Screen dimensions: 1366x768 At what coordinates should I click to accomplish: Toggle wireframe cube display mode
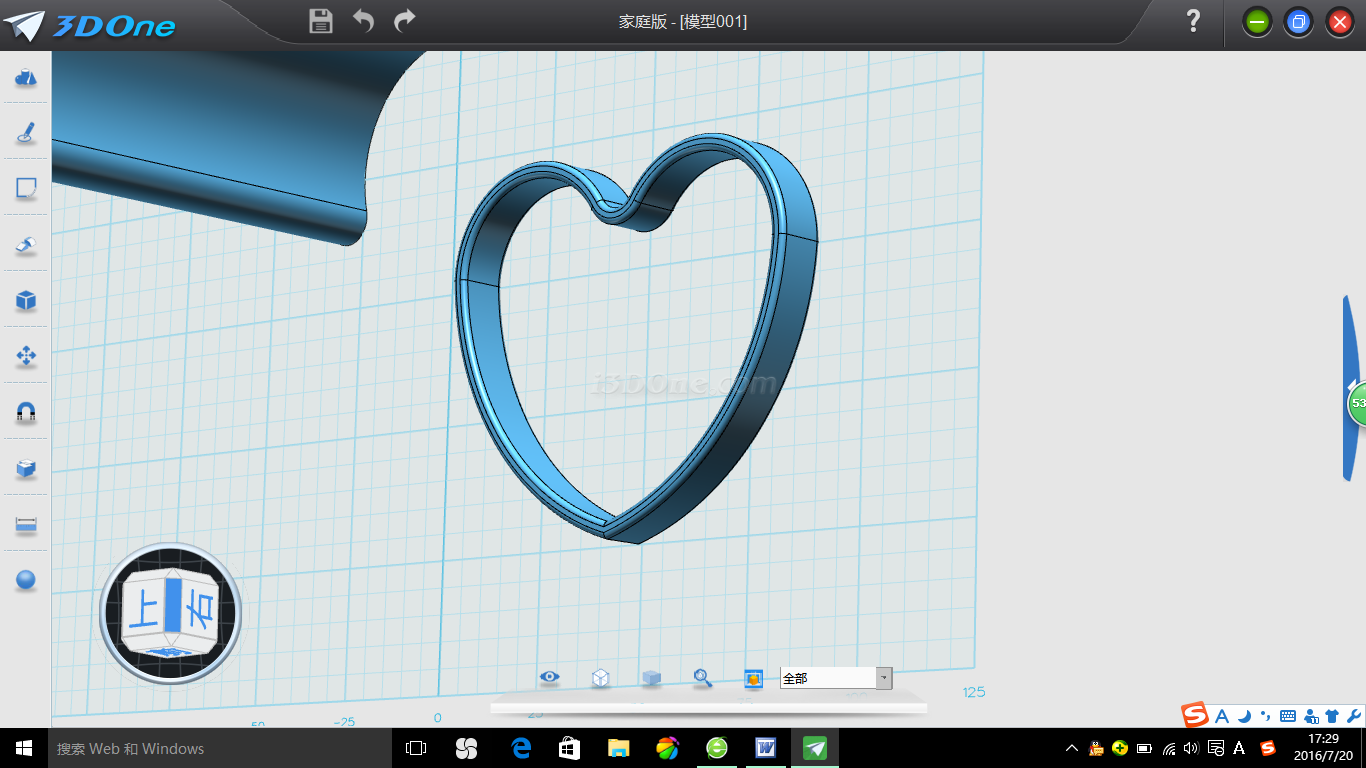[600, 678]
